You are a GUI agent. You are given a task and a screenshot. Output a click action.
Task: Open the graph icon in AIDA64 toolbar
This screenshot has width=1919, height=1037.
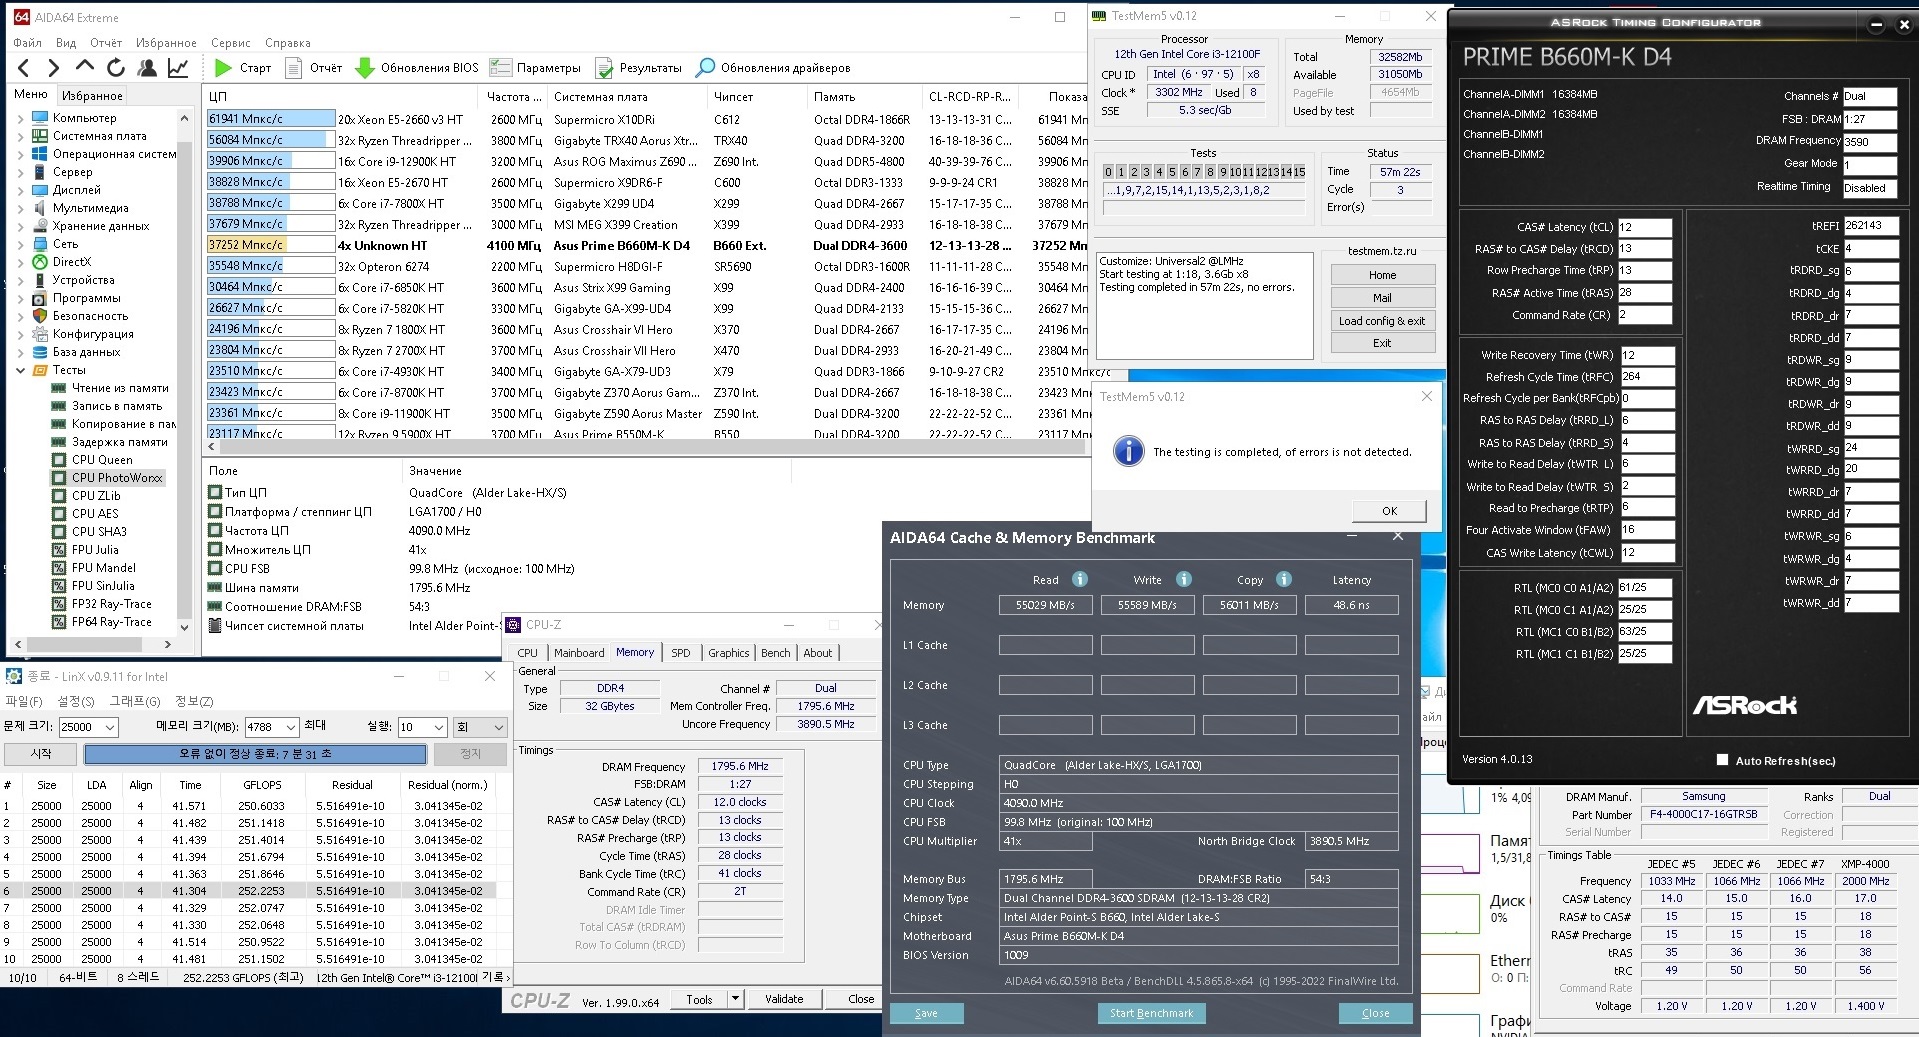pos(178,68)
